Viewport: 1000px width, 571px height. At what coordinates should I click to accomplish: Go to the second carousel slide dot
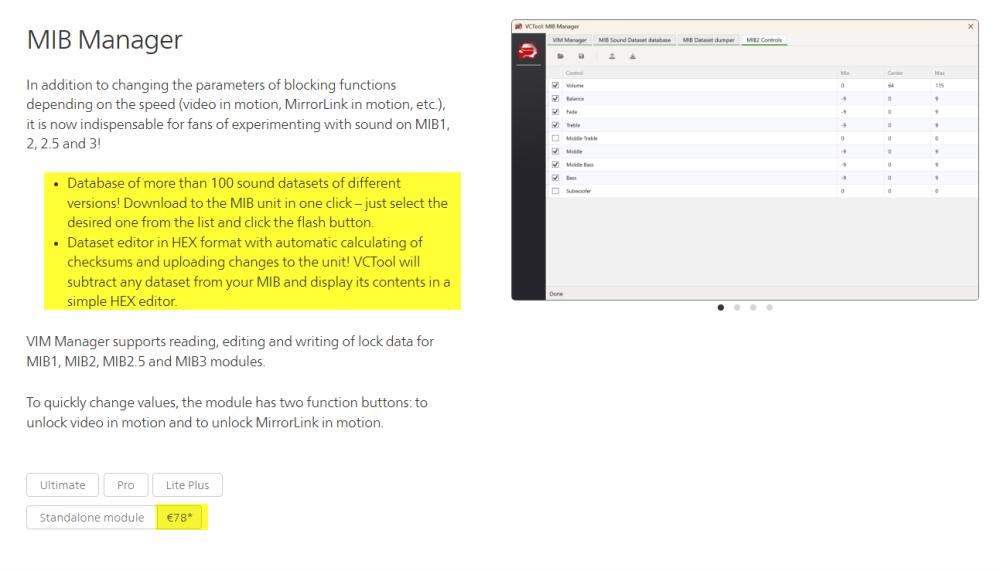[x=737, y=308]
